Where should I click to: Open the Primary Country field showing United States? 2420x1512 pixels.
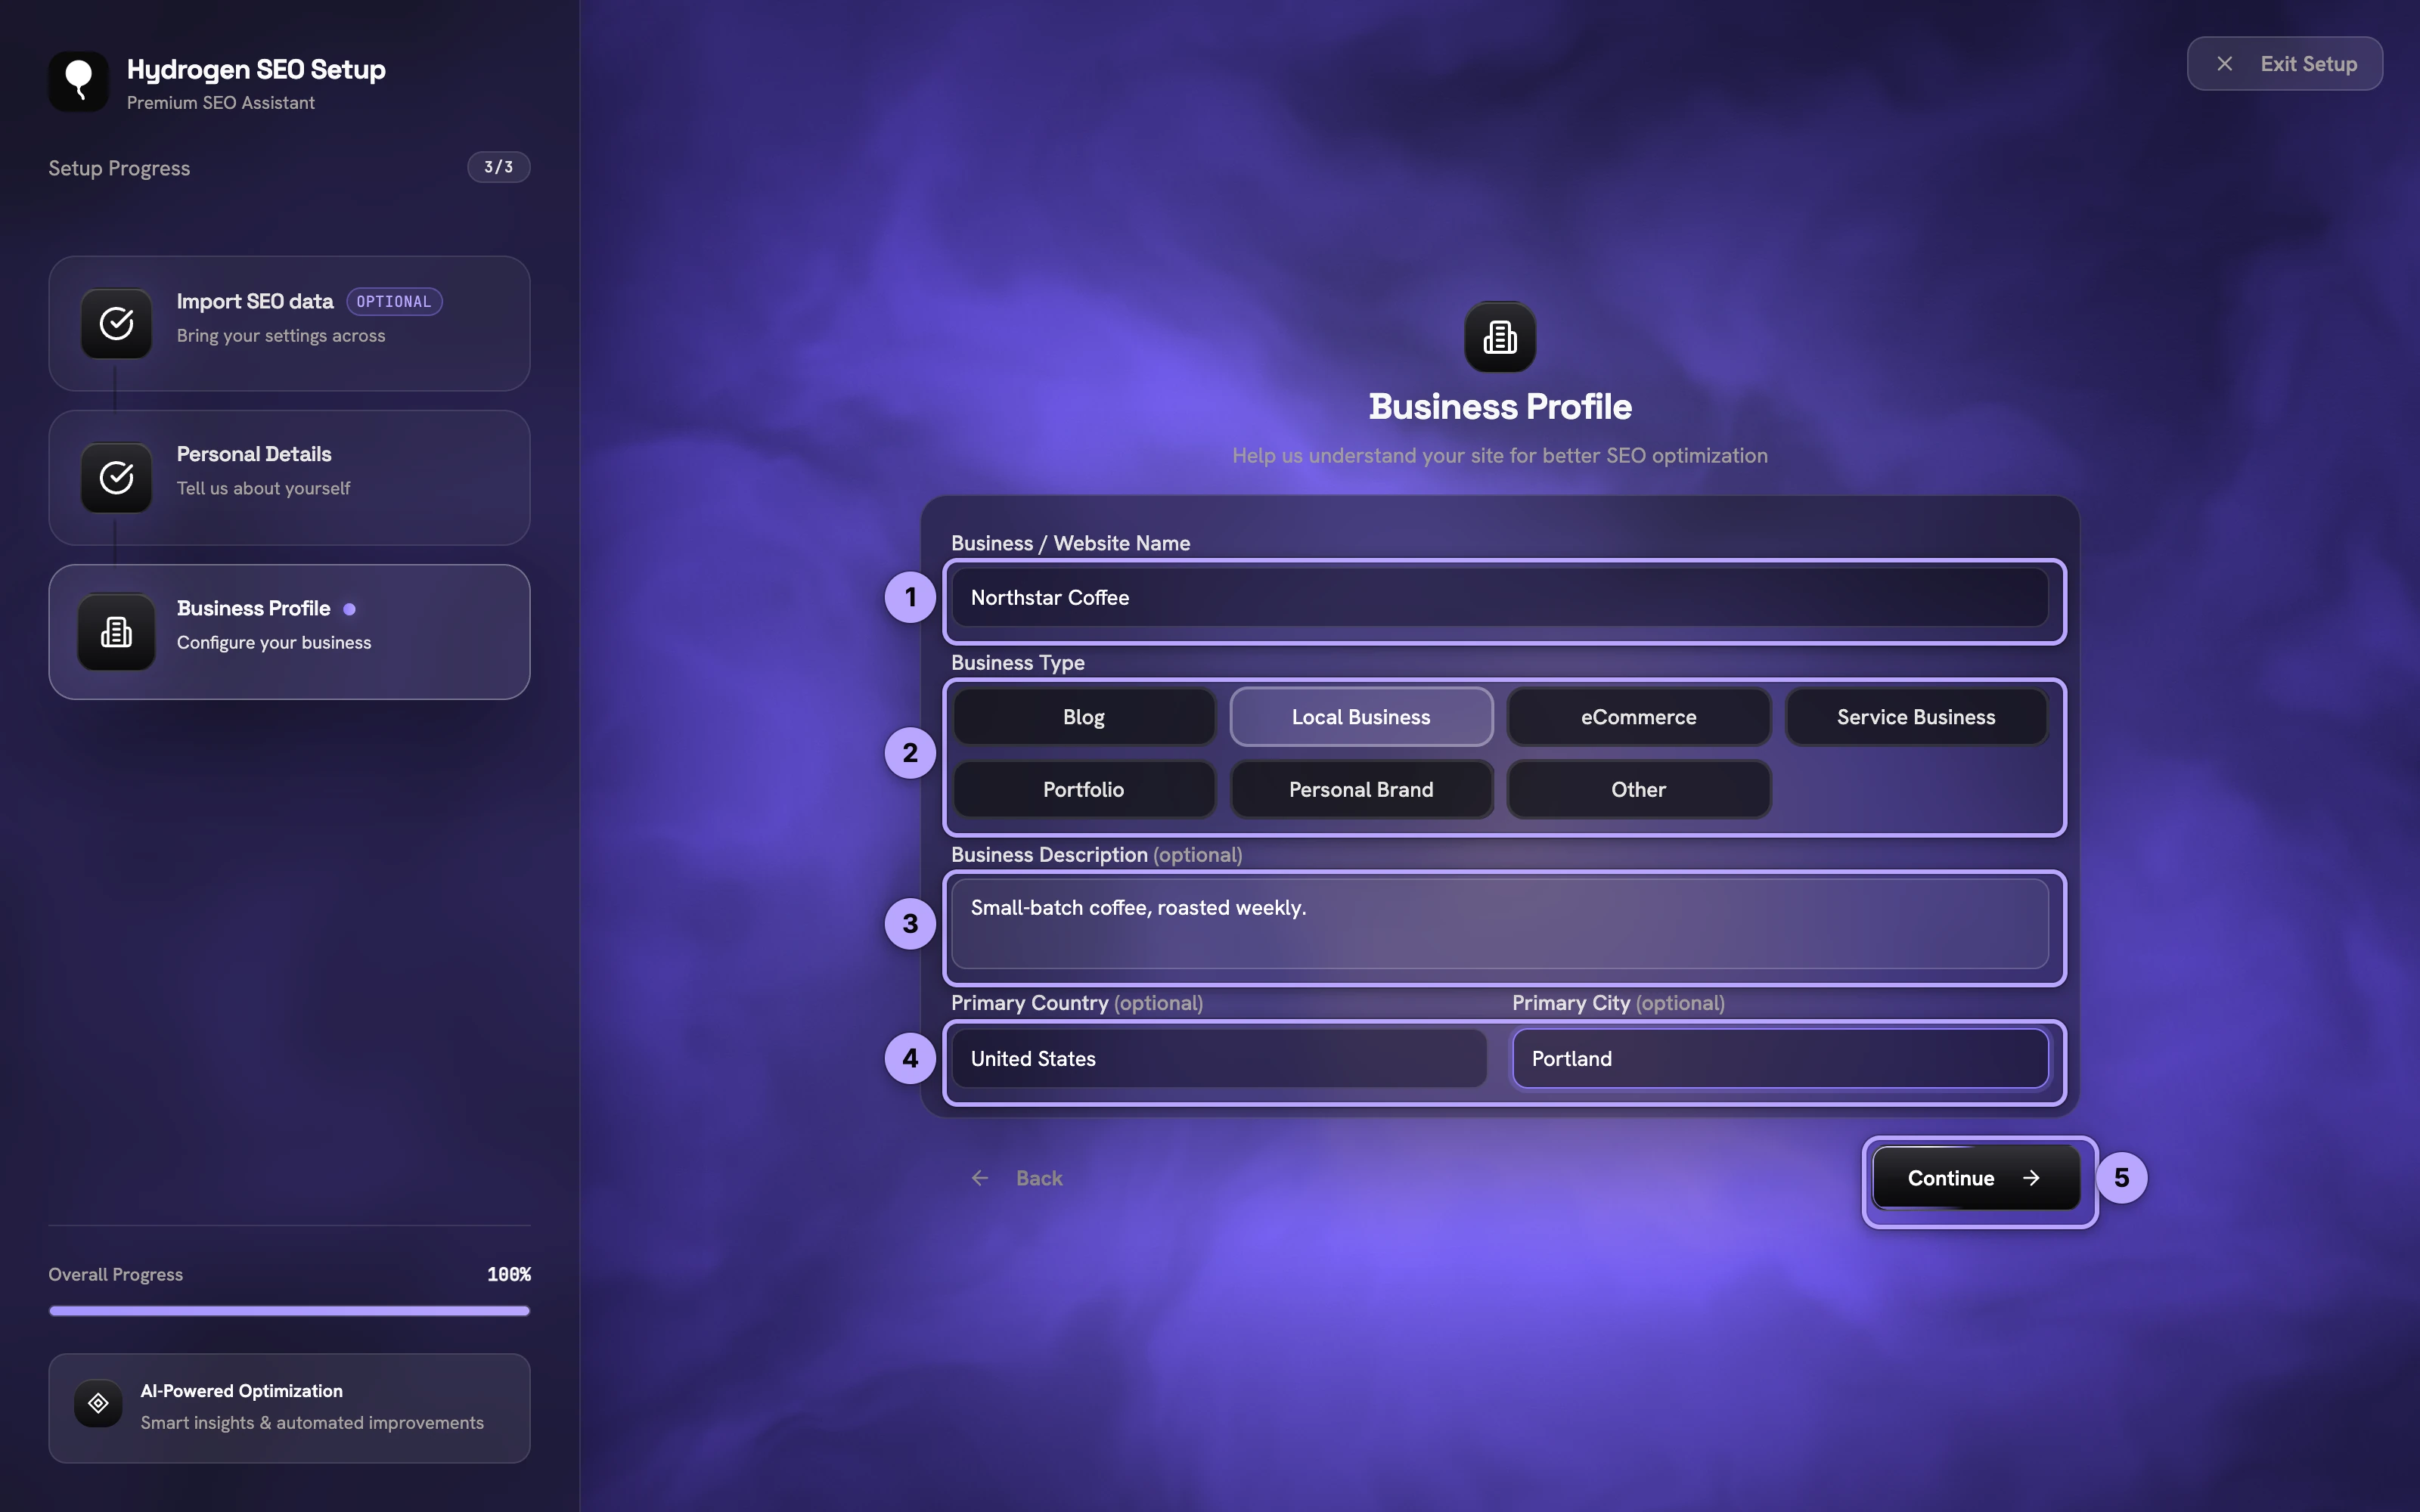coord(1219,1058)
